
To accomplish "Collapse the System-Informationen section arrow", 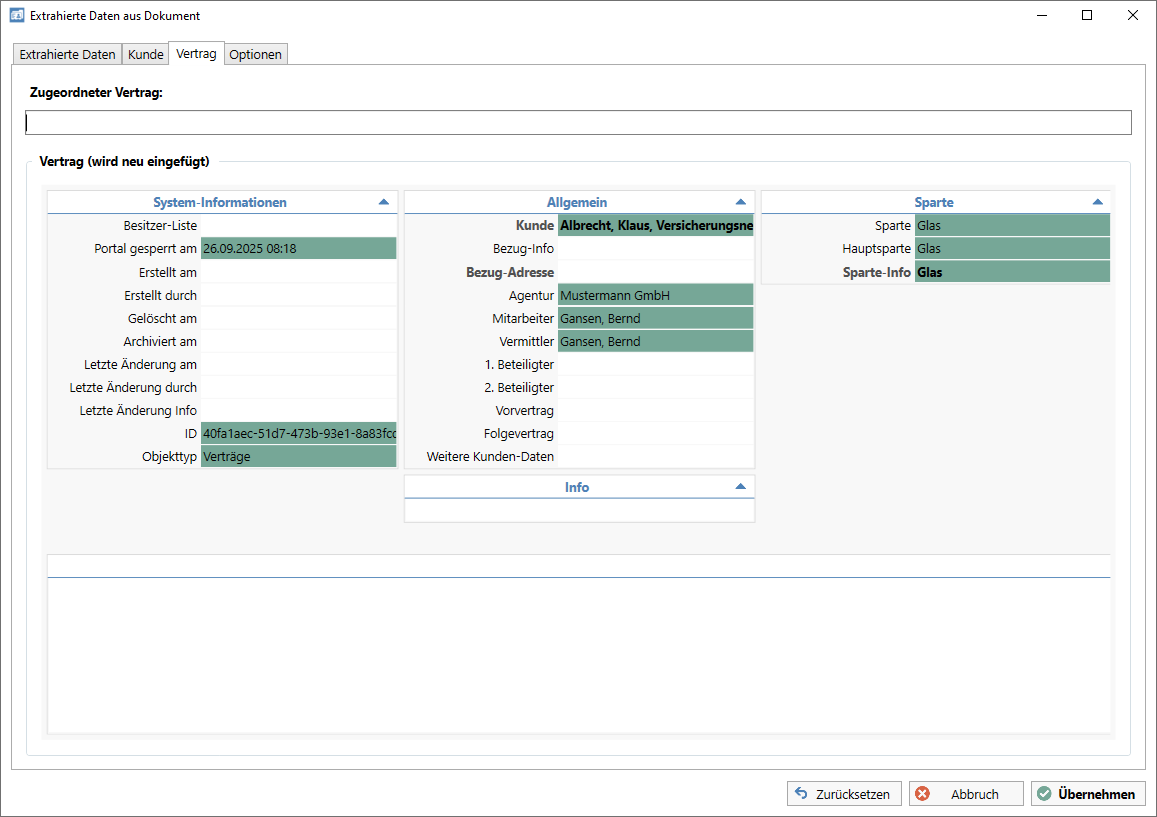I will tap(384, 202).
